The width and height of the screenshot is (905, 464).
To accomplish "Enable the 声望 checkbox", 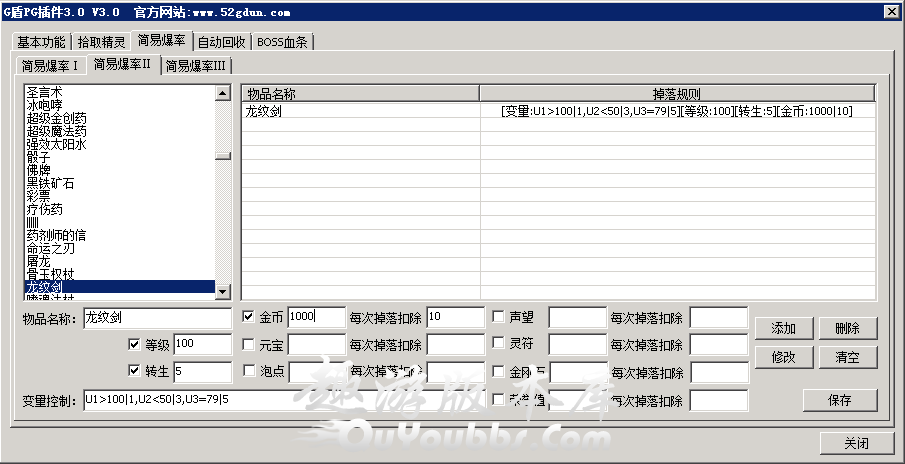I will [x=499, y=317].
